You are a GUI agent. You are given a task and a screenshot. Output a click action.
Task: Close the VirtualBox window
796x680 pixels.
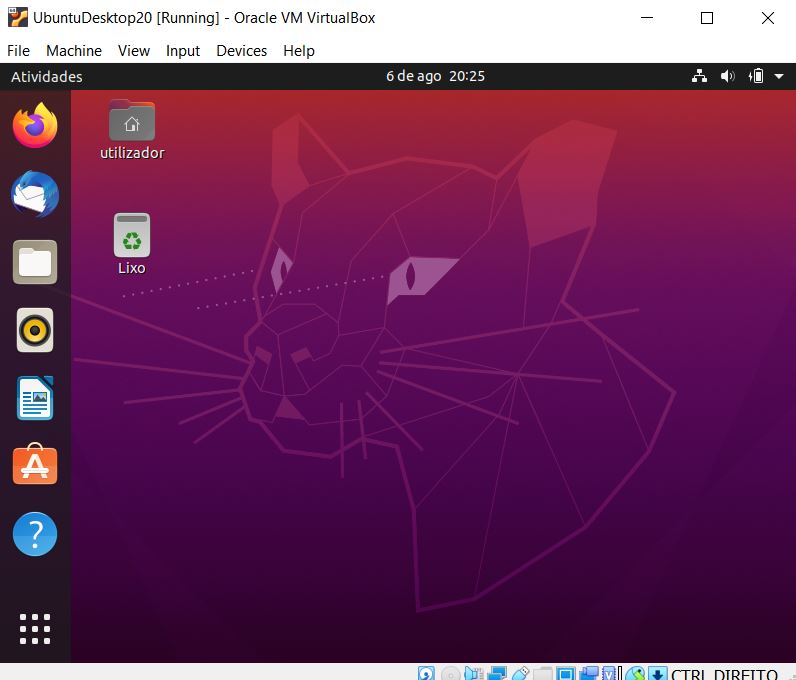coord(768,18)
